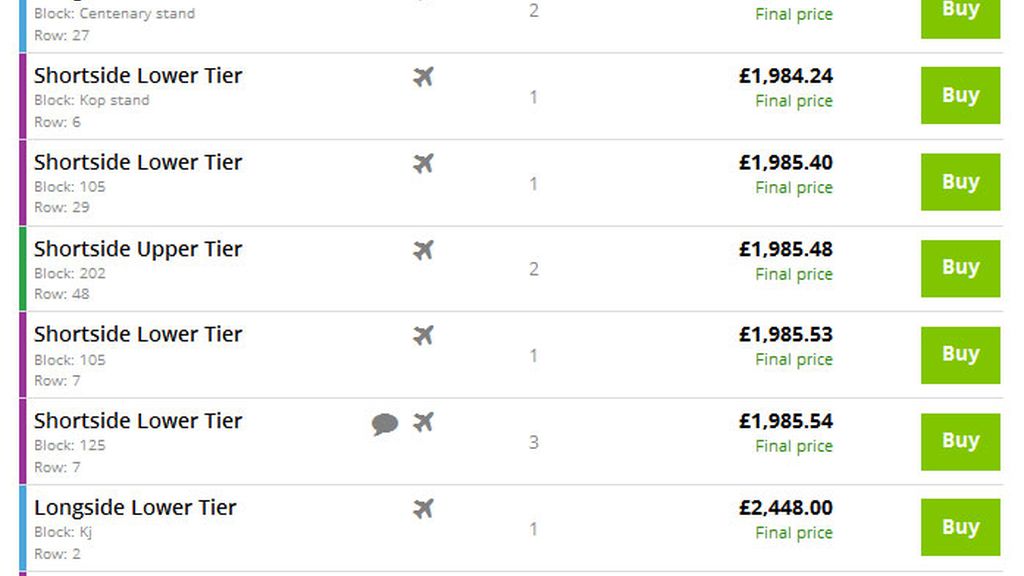Click the speech bubble icon on the Block 125 listing
Screen dimensions: 1024x576
click(385, 424)
